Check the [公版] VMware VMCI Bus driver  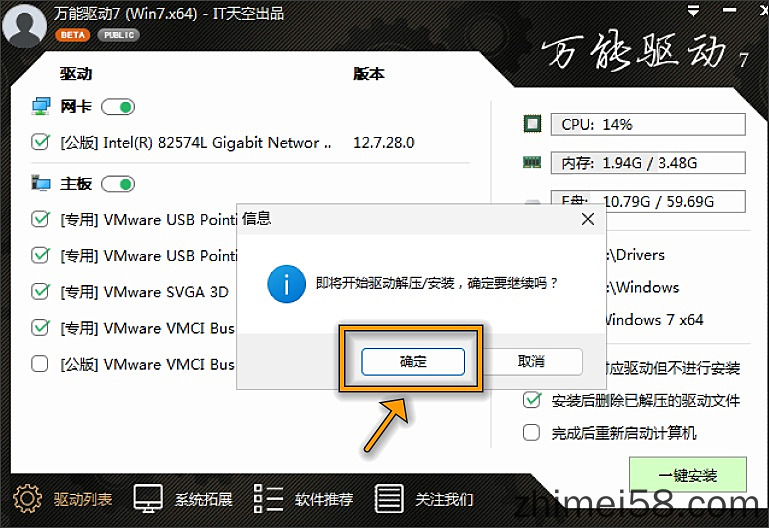click(x=40, y=364)
